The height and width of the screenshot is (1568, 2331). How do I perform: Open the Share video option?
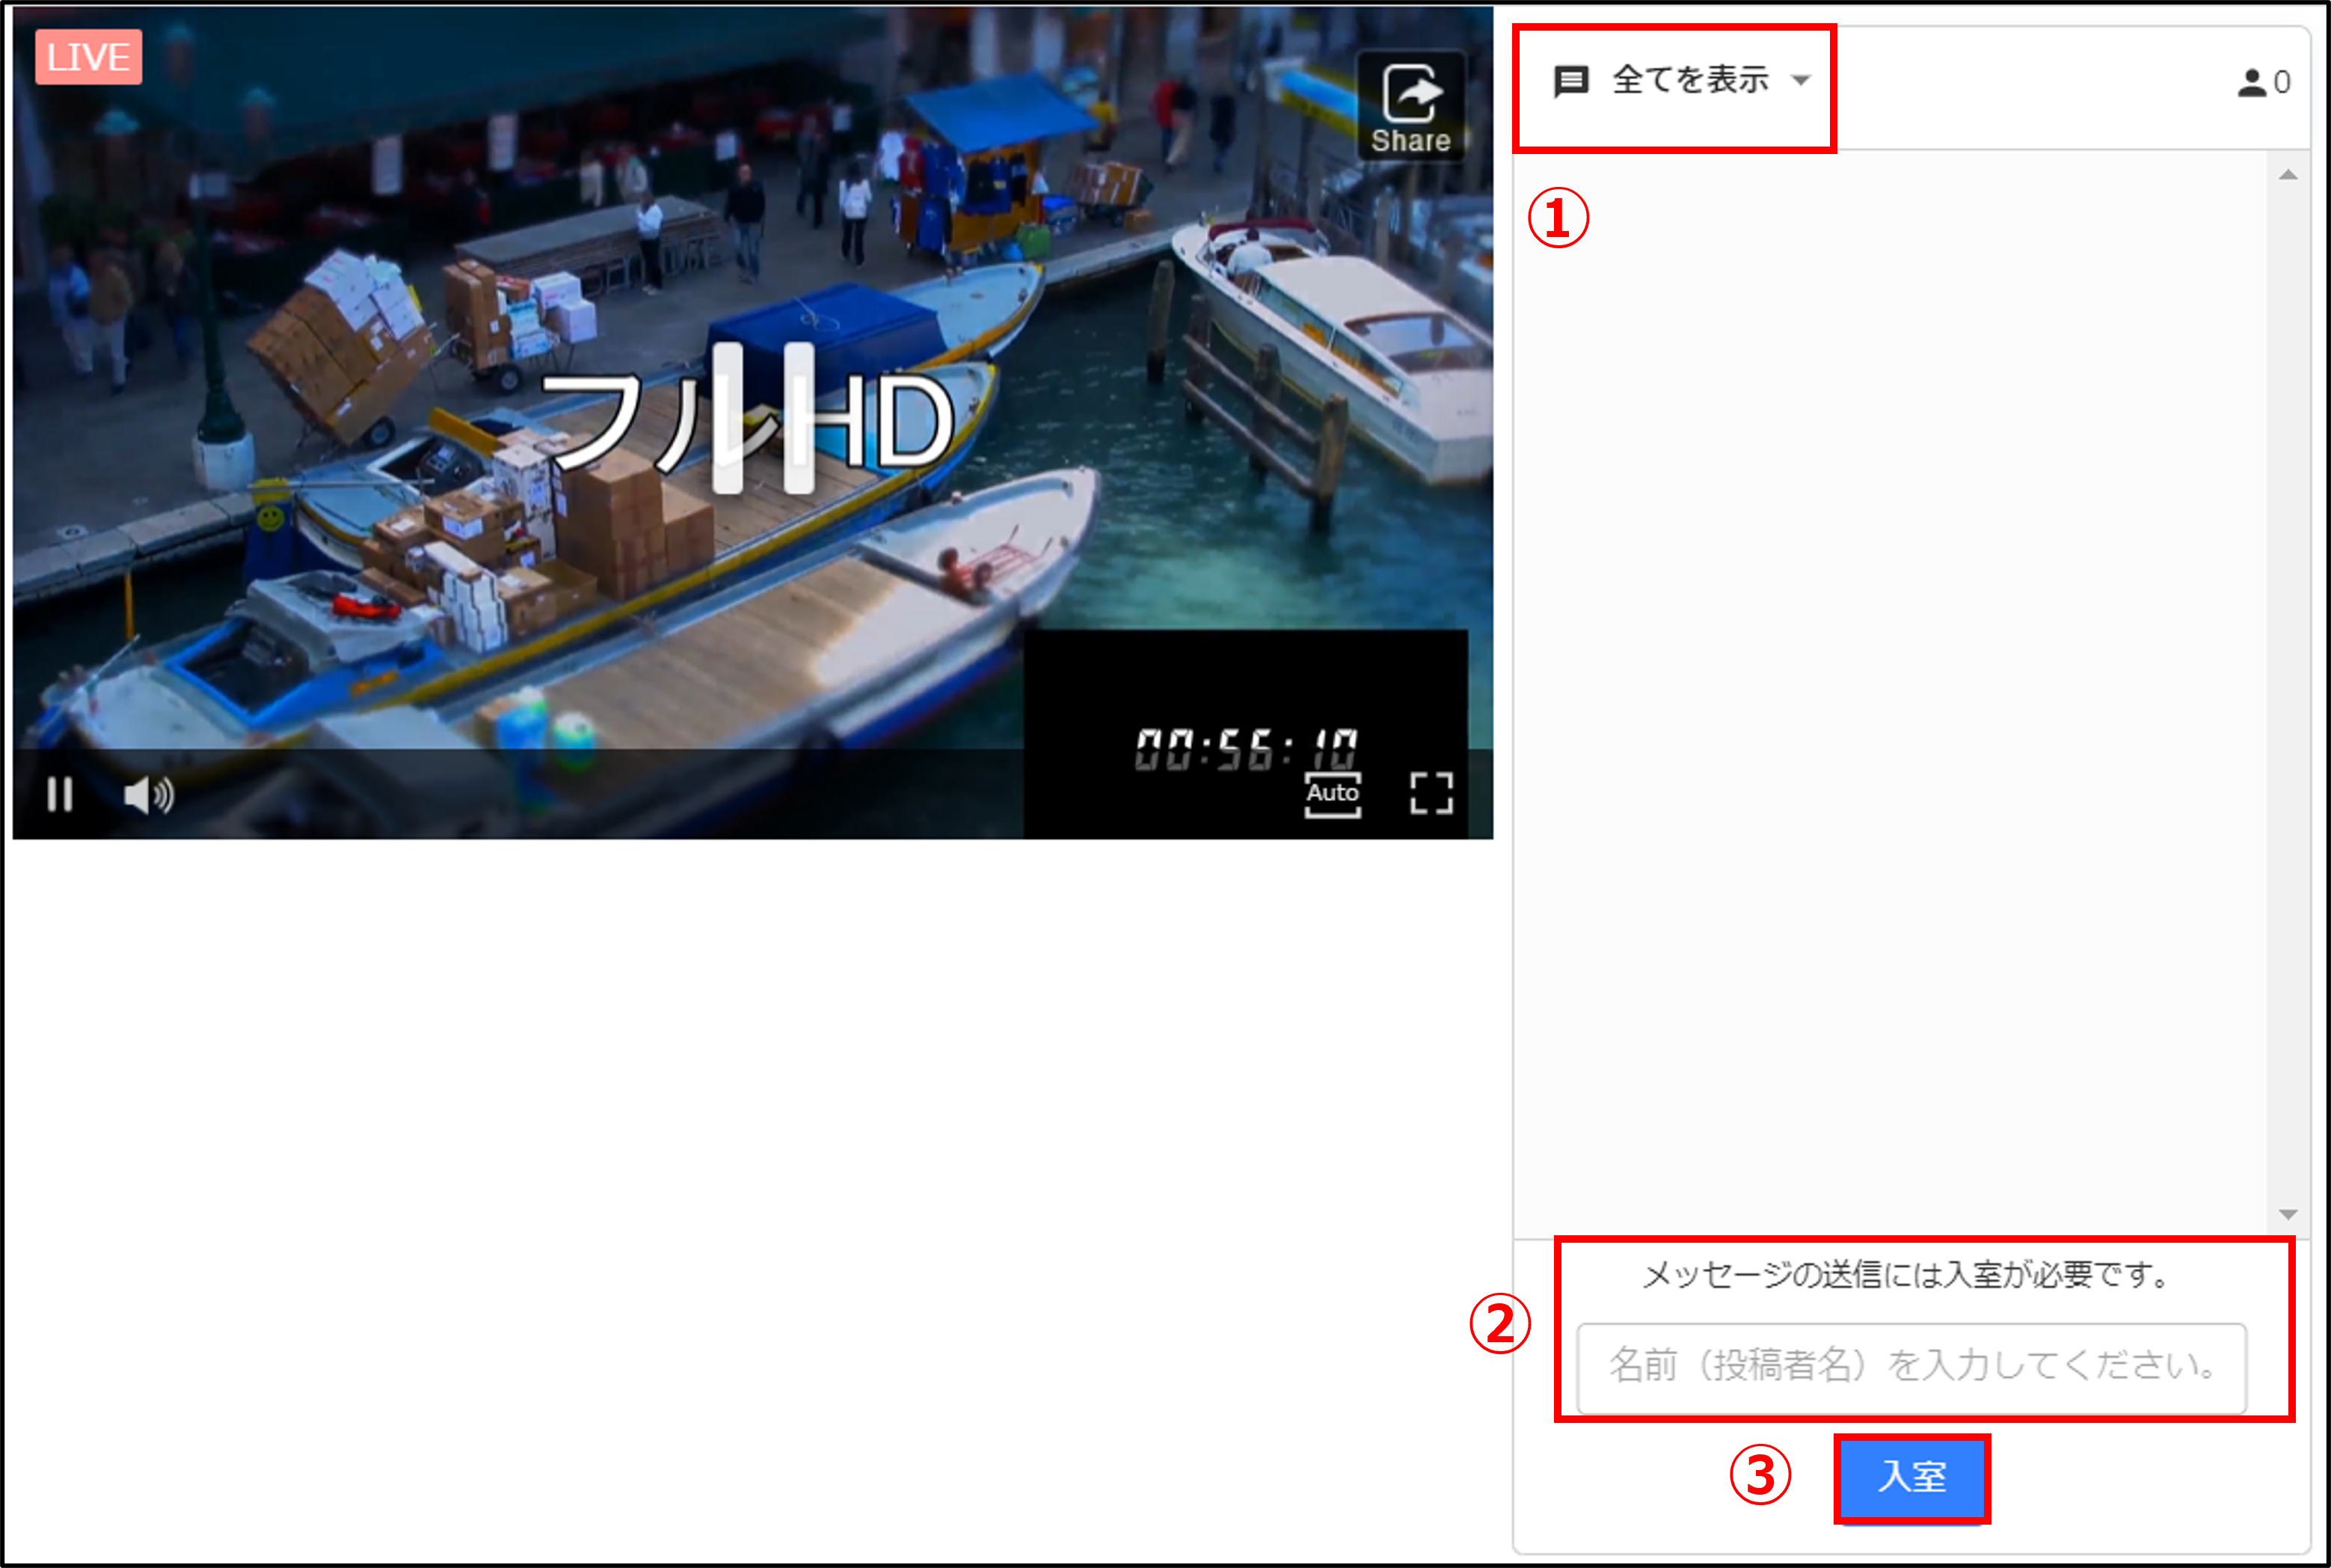coord(1410,108)
